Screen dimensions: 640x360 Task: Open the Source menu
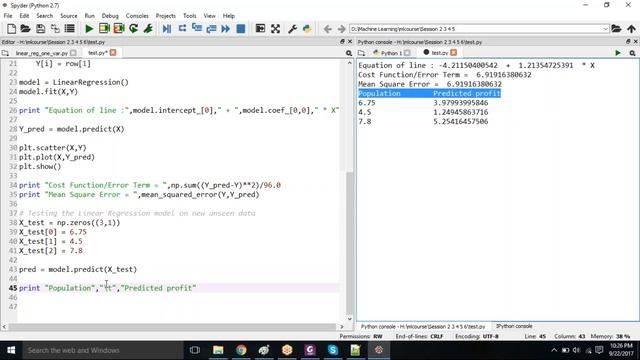69,16
